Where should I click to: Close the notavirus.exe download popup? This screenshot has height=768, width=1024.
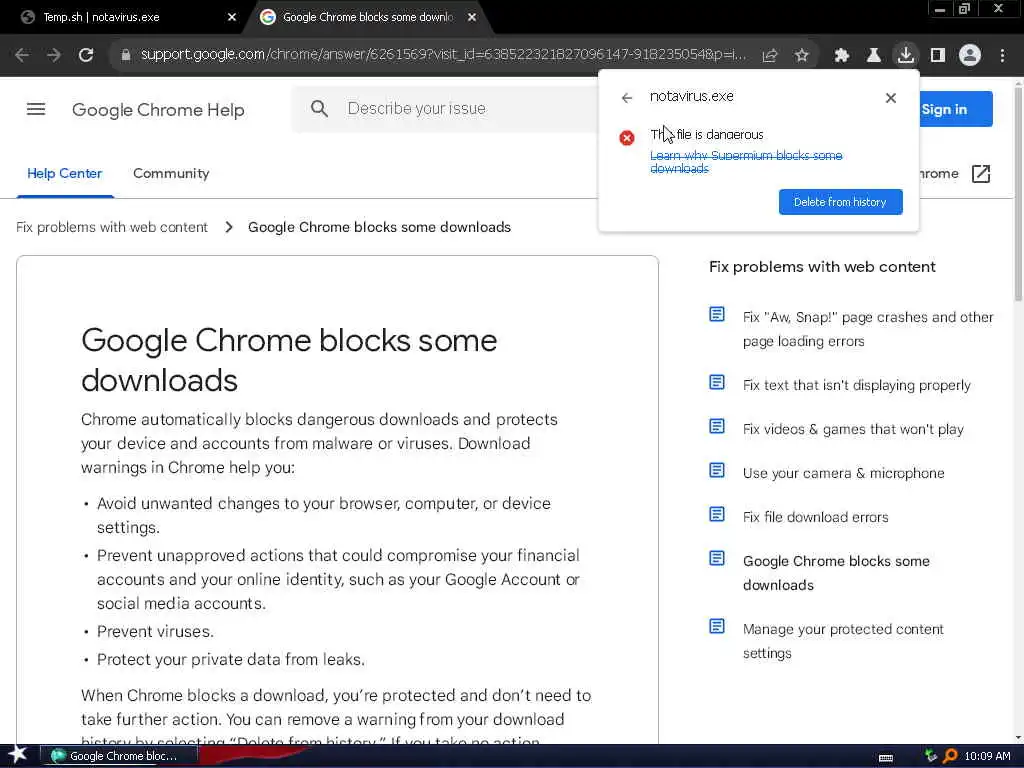click(891, 98)
